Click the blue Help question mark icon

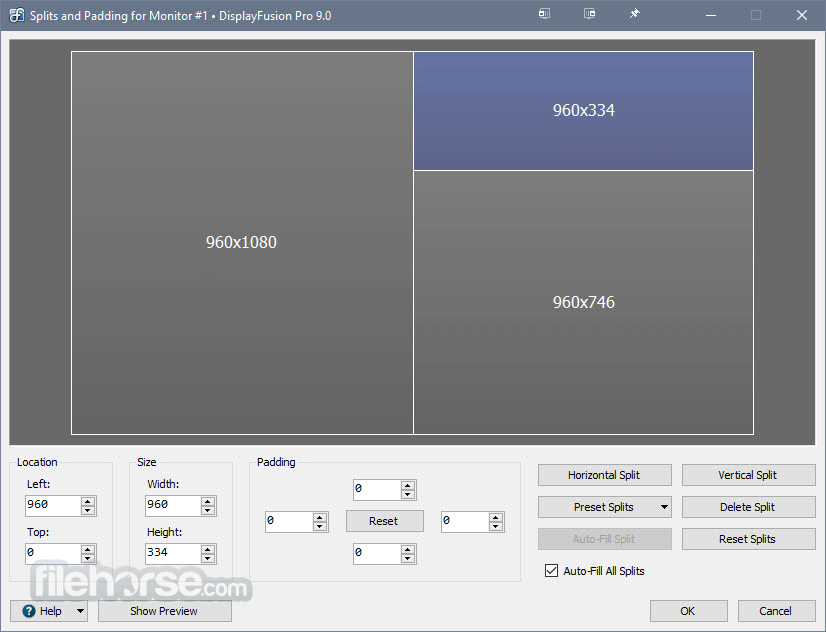click(x=29, y=611)
